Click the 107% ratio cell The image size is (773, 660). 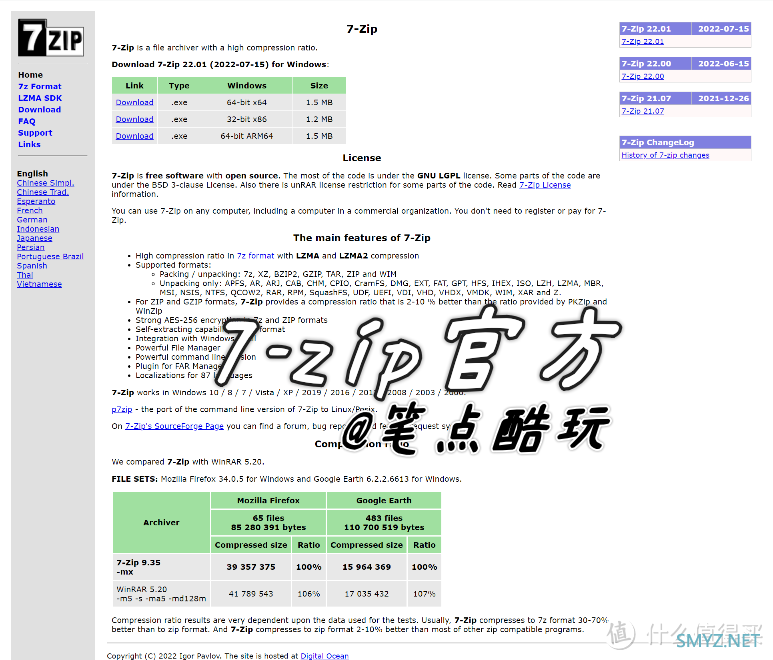tap(424, 594)
